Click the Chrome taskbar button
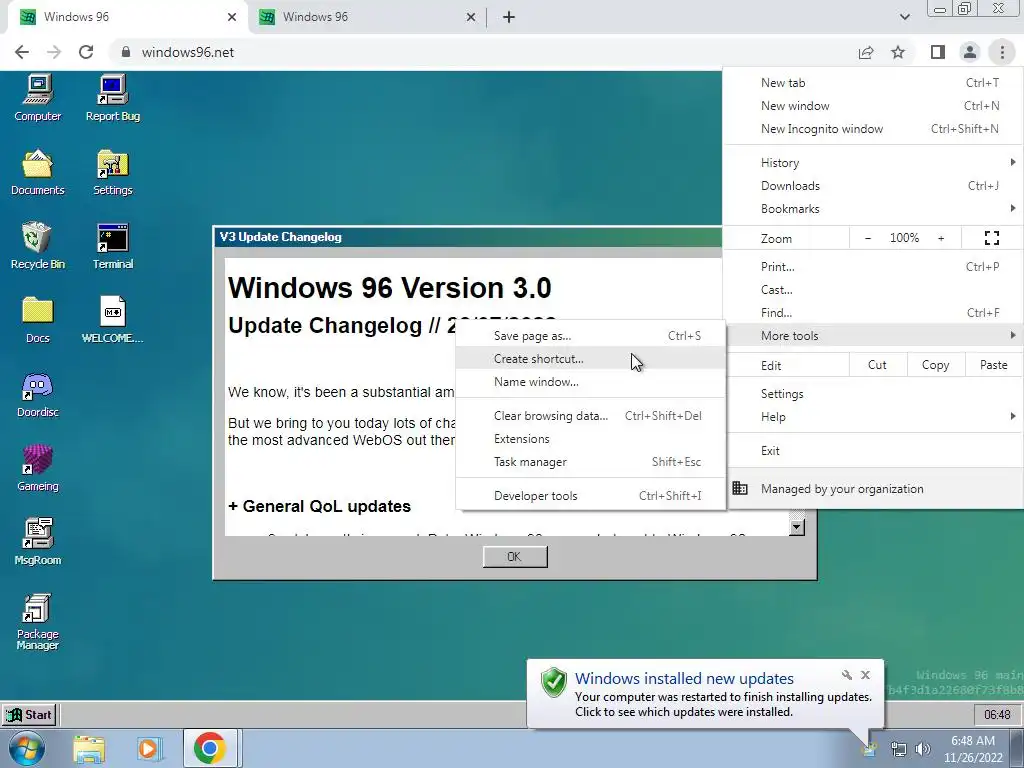This screenshot has width=1024, height=768. coord(210,748)
